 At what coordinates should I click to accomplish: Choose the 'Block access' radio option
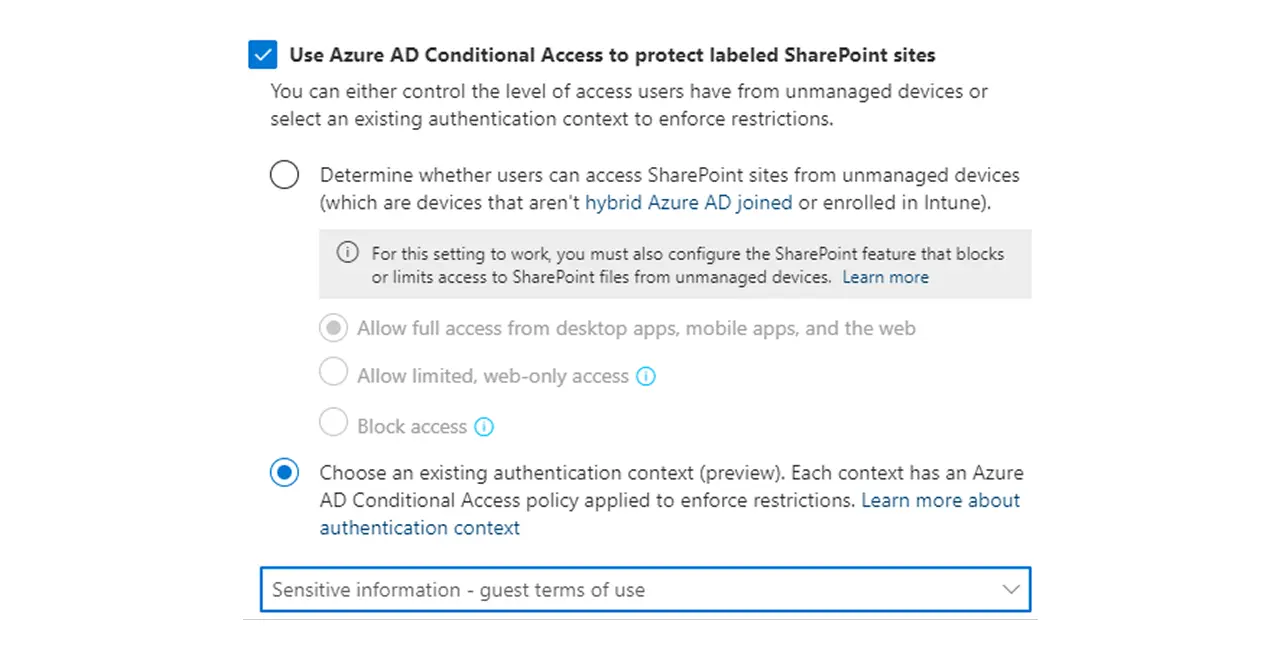point(333,422)
